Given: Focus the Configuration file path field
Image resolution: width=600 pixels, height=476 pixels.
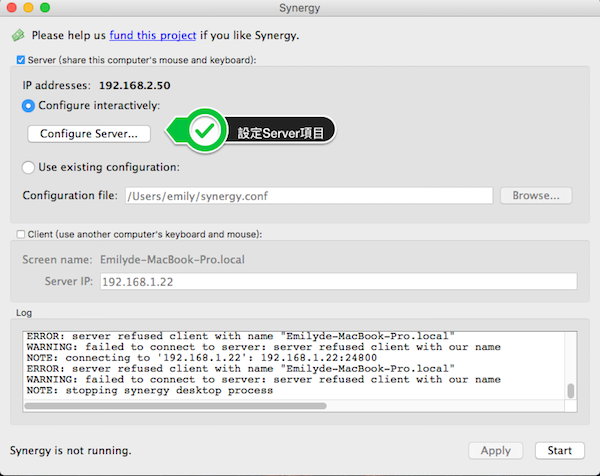Looking at the screenshot, I should [x=309, y=196].
